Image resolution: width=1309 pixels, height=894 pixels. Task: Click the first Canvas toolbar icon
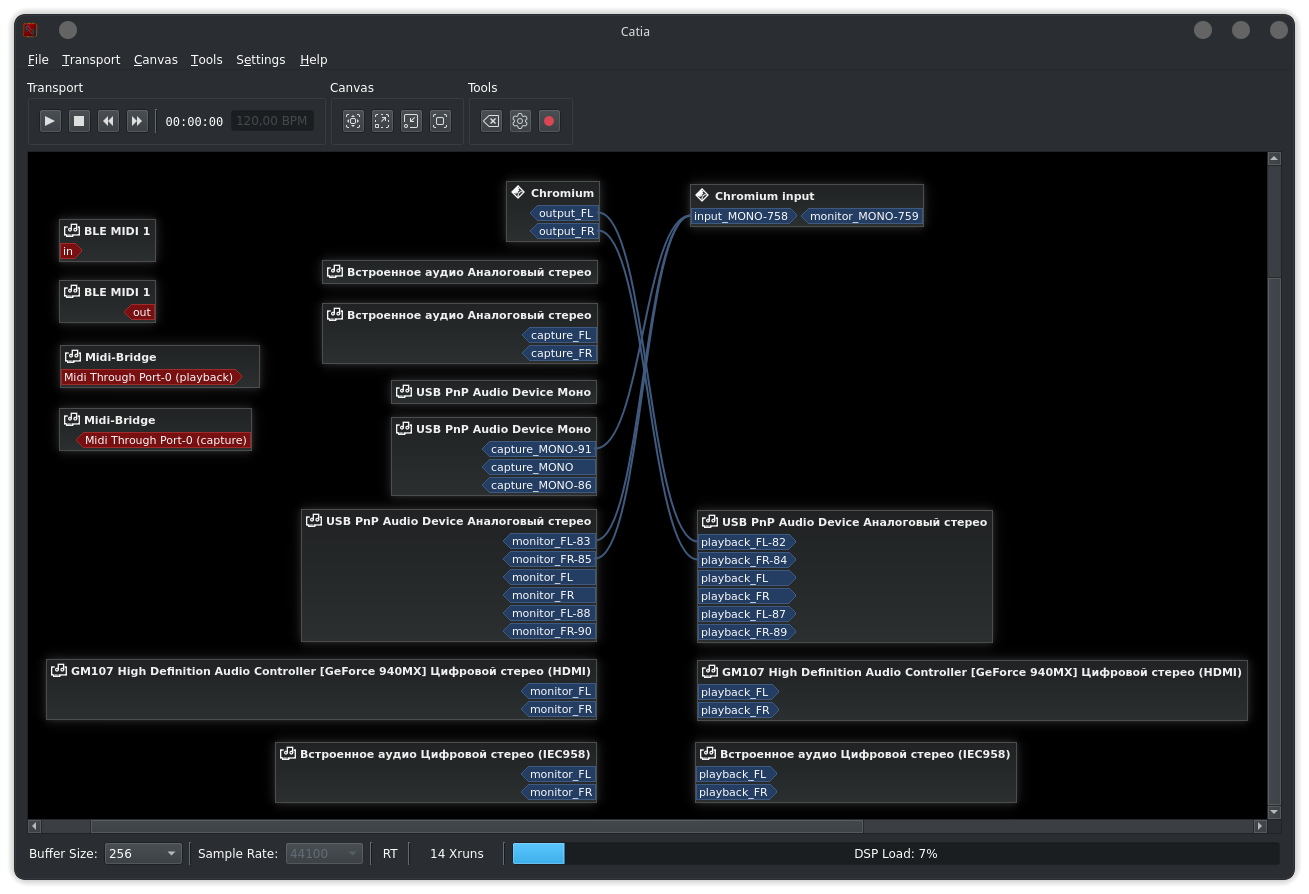click(353, 121)
